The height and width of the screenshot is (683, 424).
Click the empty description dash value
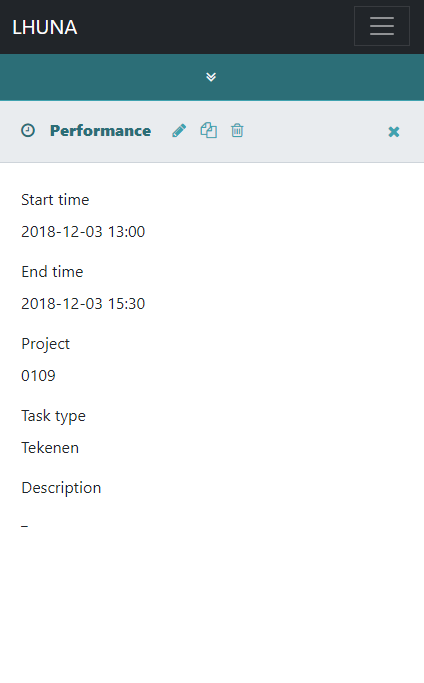coord(24,526)
